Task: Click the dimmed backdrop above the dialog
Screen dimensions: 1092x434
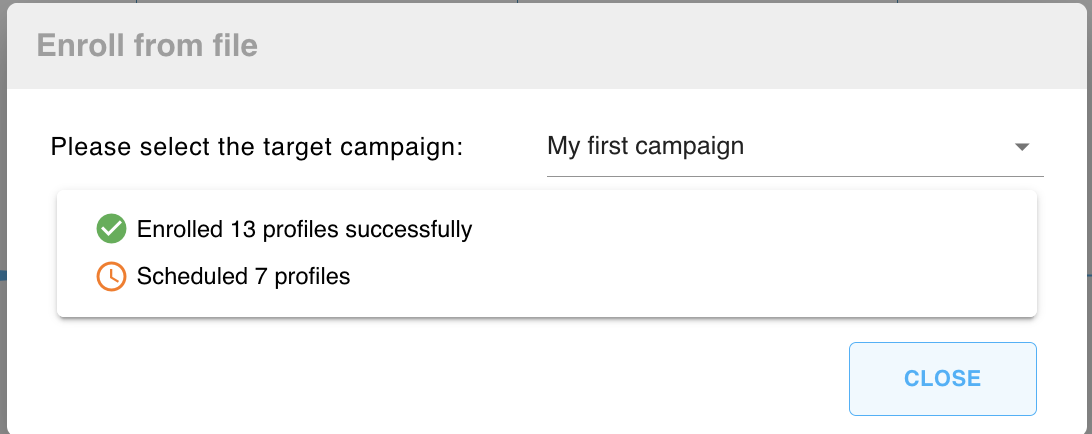Action: (x=700, y=1)
